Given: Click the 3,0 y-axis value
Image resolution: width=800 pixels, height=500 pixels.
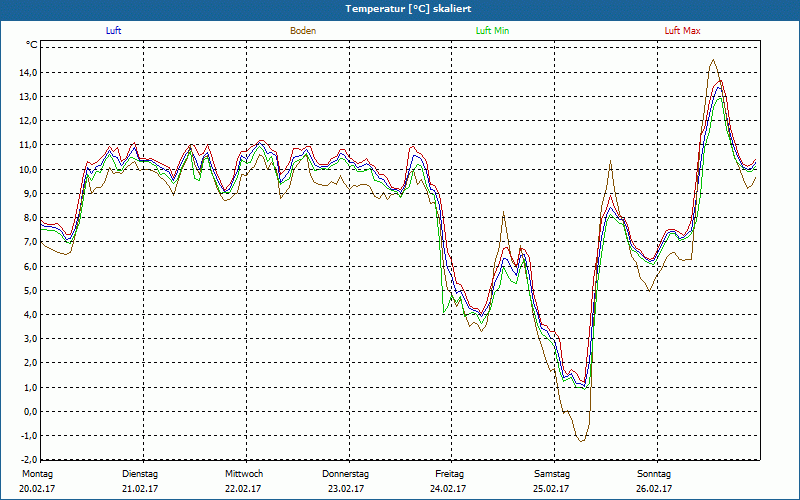Looking at the screenshot, I should pos(31,339).
